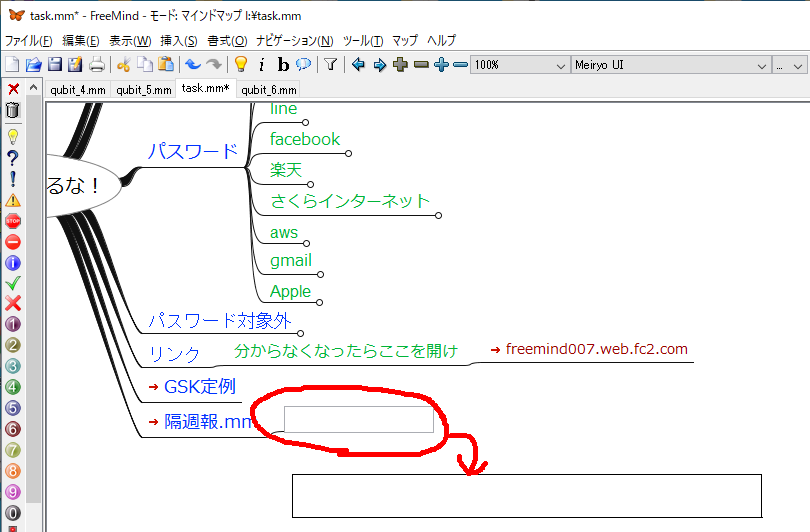
Task: Click the trash can remove-icons button
Action: pyautogui.click(x=13, y=109)
